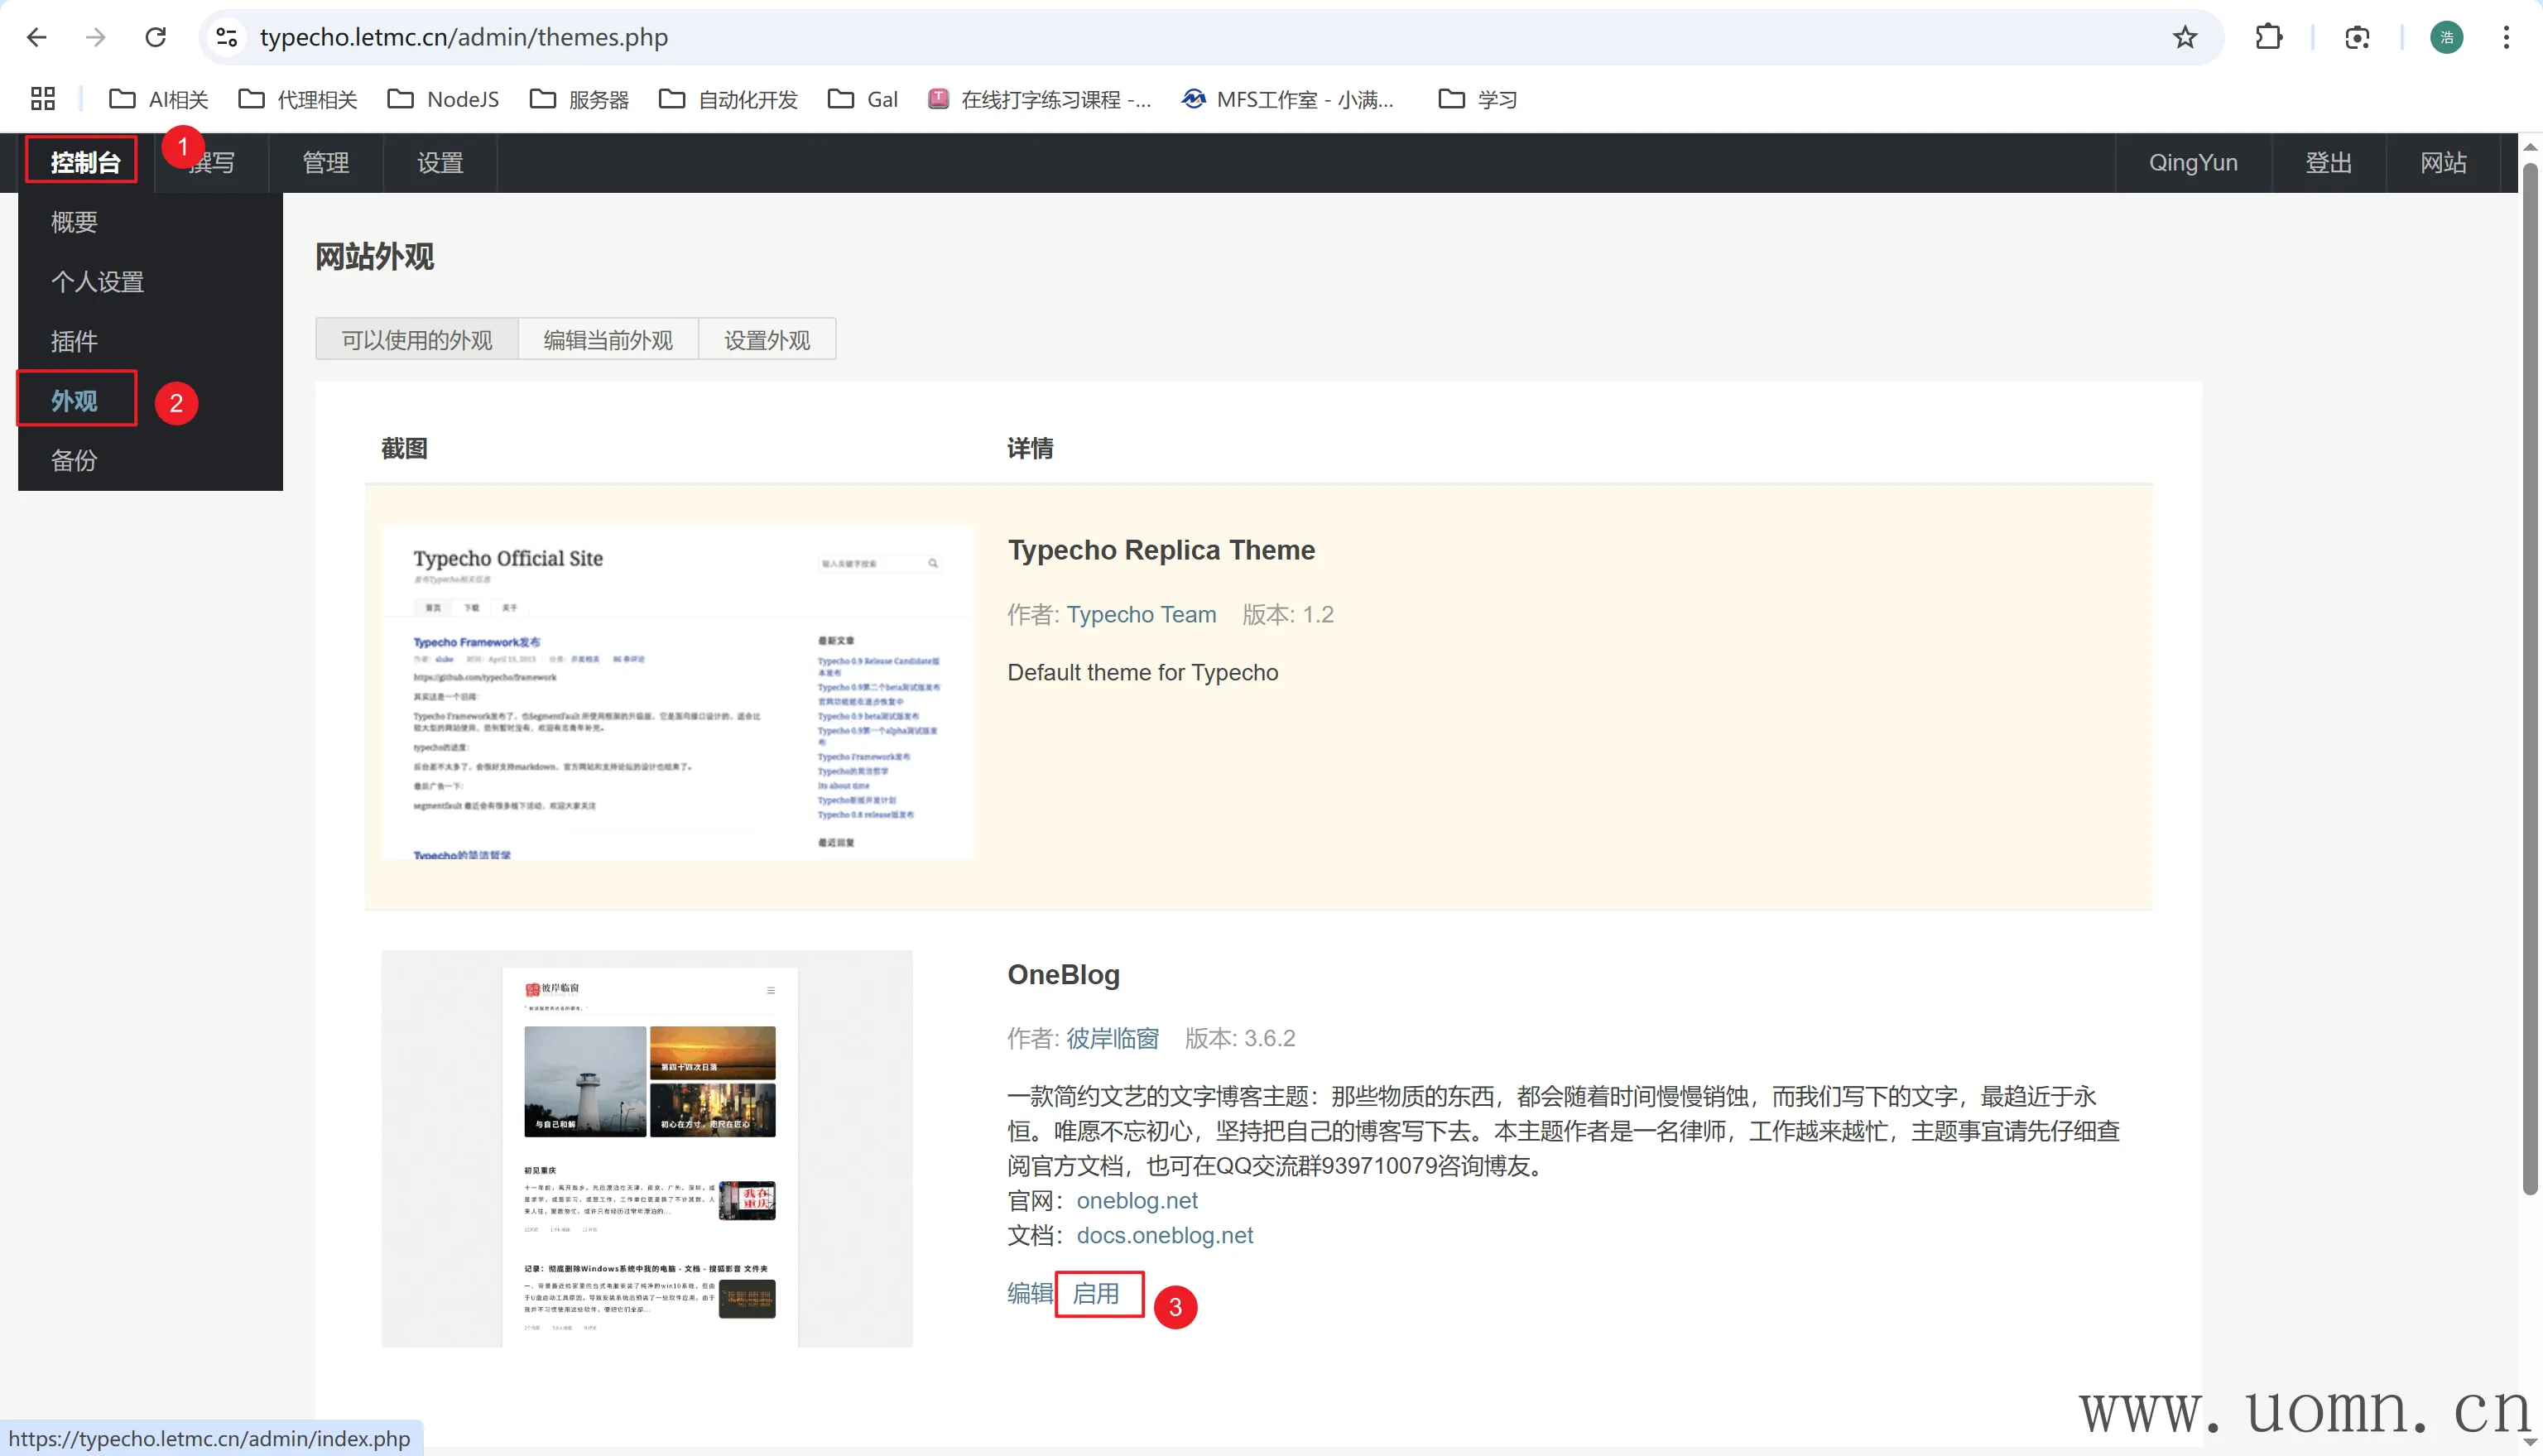
Task: Bookmark this page with star icon
Action: pyautogui.click(x=2185, y=37)
